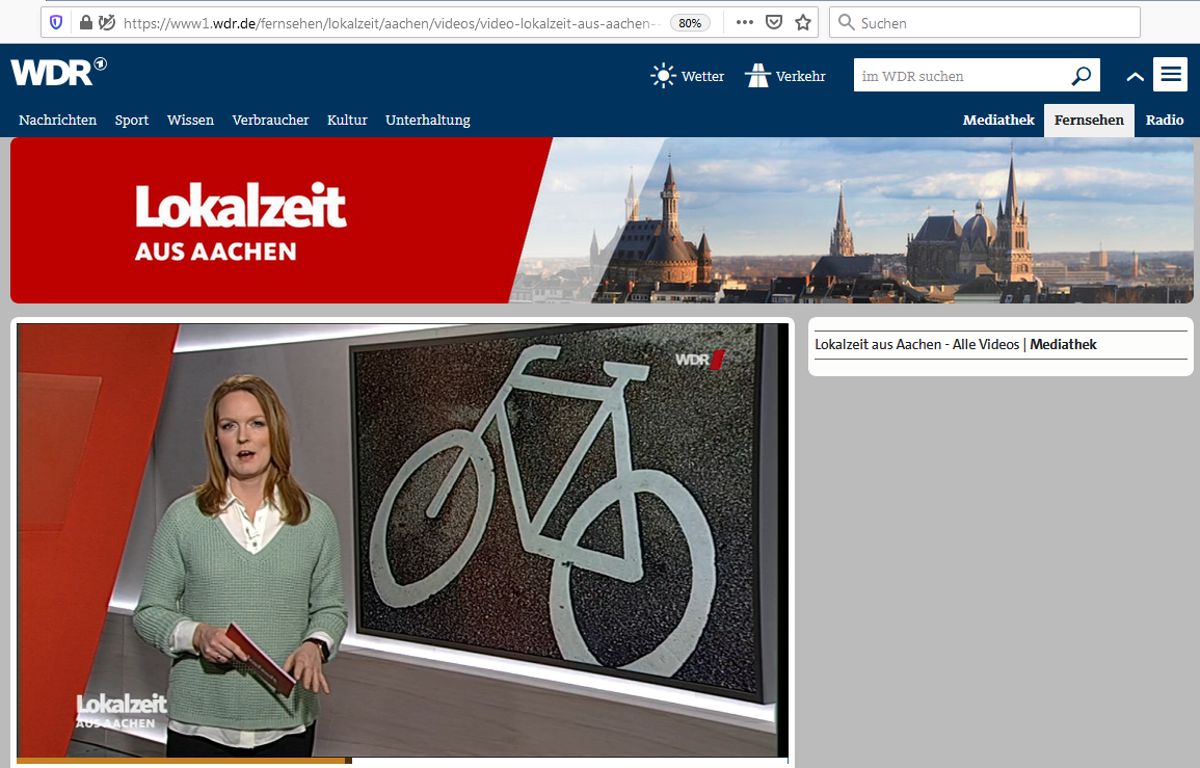The image size is (1200, 768).
Task: Switch to the Mediathek tab
Action: click(998, 120)
